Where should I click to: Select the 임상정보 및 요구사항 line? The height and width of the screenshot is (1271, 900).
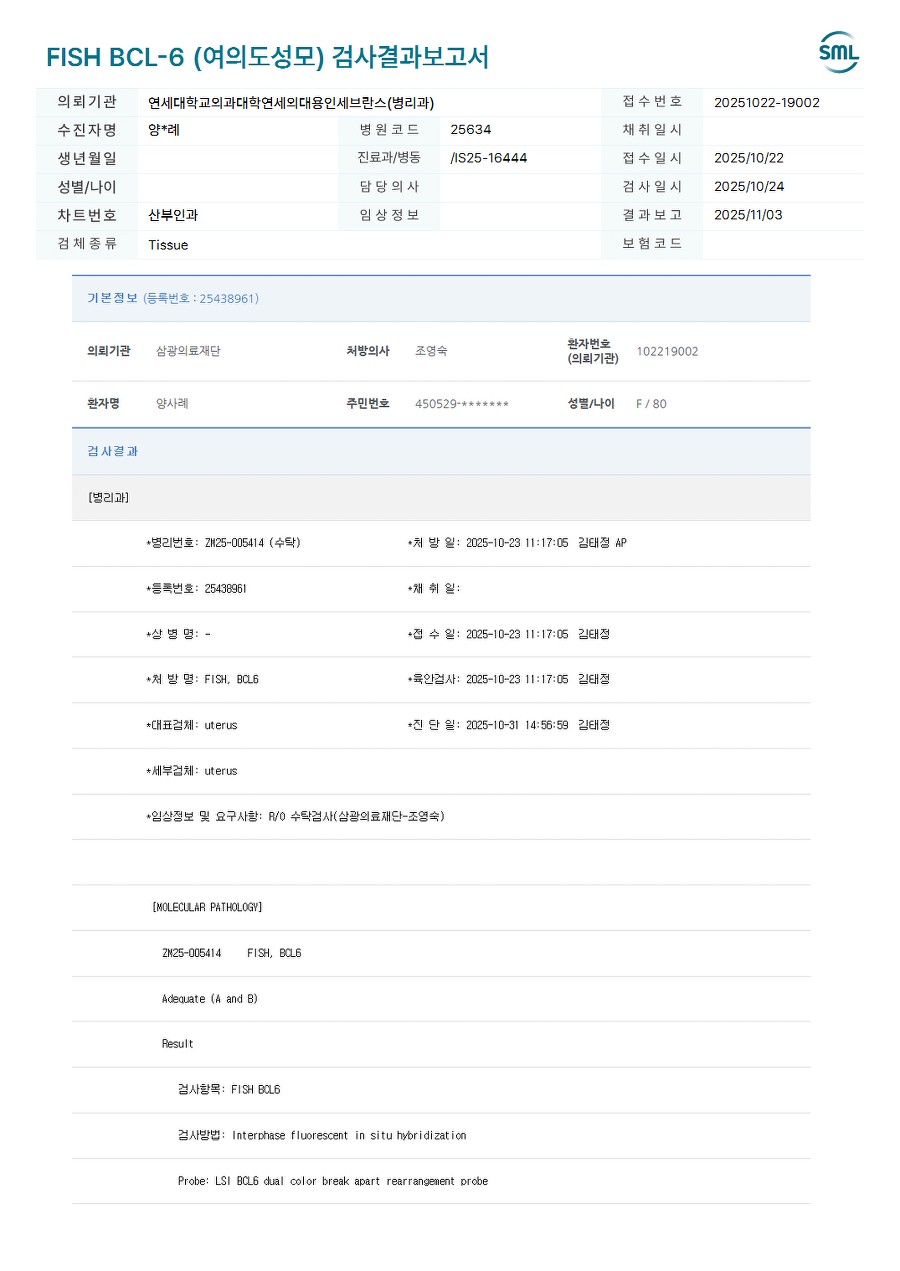pos(295,816)
